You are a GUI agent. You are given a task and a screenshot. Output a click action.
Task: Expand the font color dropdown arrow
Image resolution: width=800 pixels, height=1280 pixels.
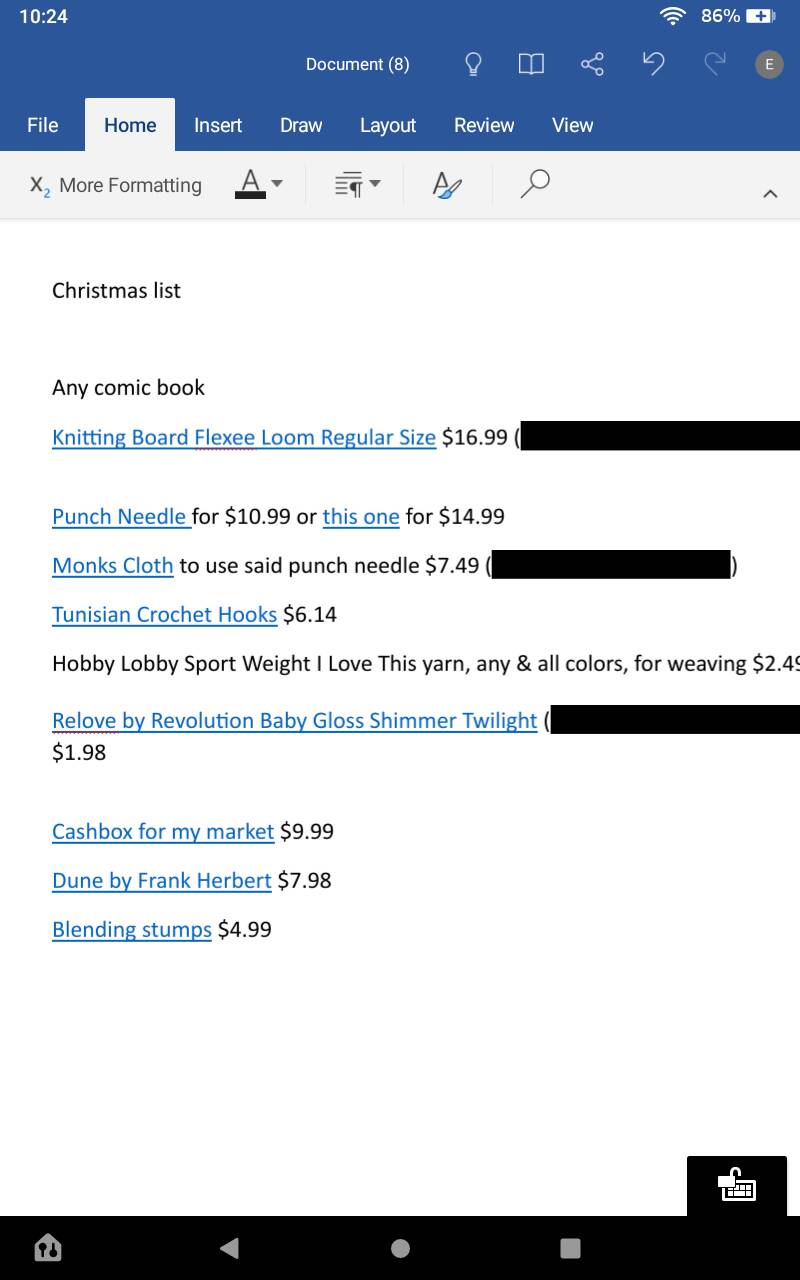click(278, 184)
